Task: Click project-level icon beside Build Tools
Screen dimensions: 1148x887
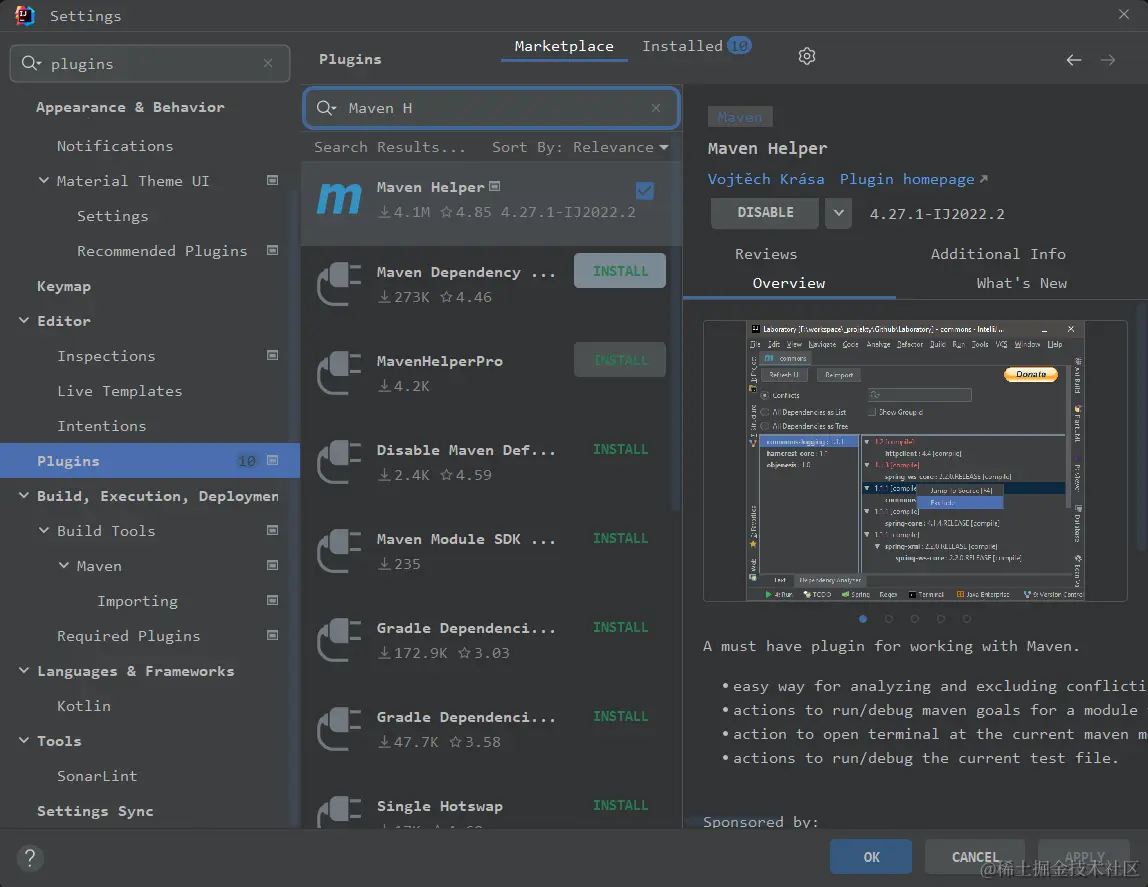Action: (x=272, y=530)
